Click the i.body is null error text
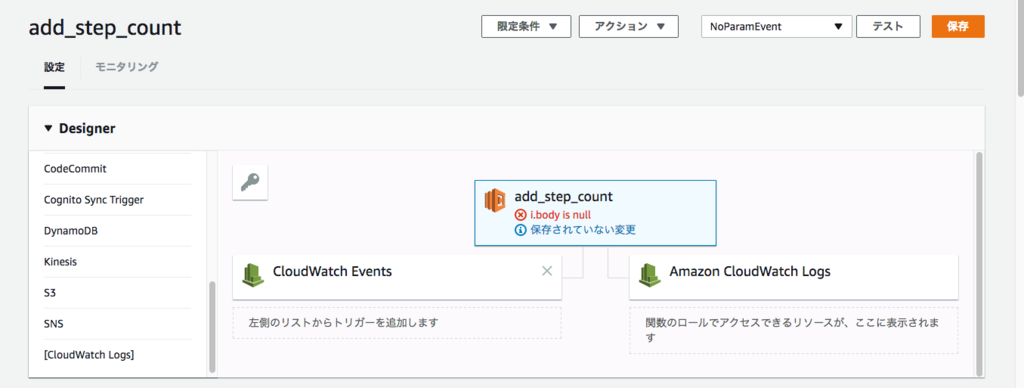This screenshot has width=1024, height=388. pyautogui.click(x=560, y=214)
